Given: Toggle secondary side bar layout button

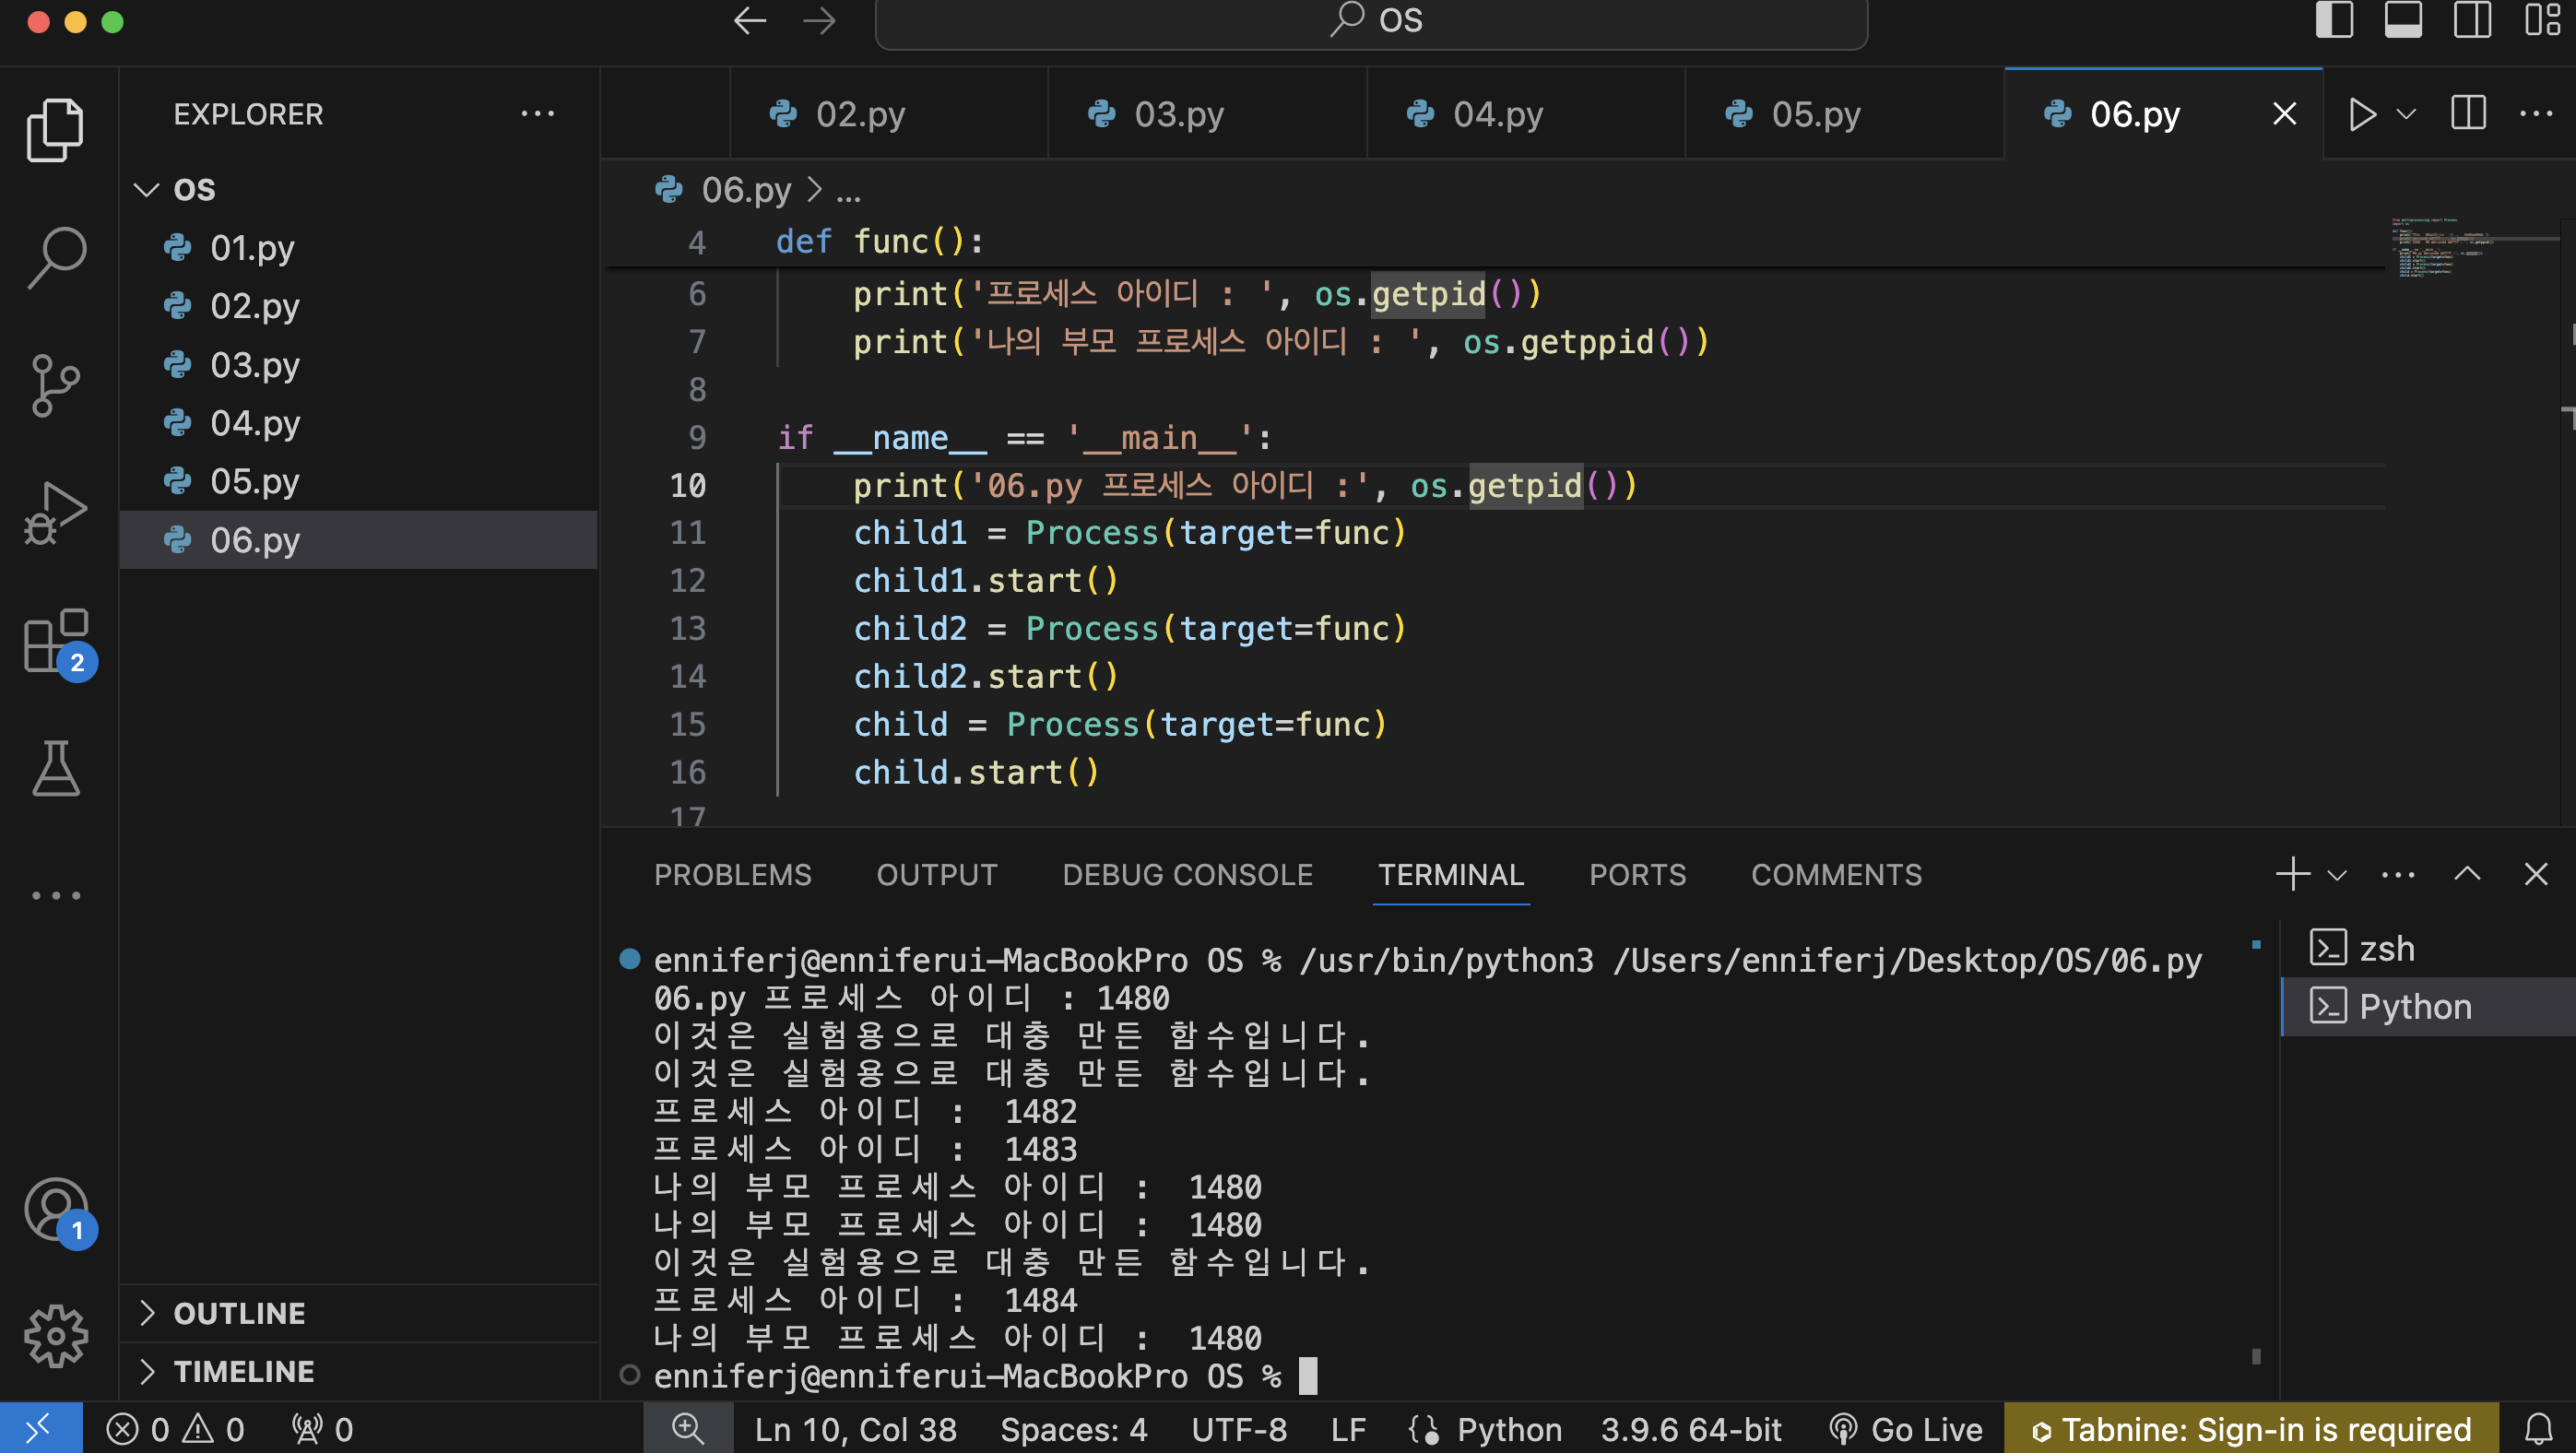Looking at the screenshot, I should click(x=2472, y=20).
